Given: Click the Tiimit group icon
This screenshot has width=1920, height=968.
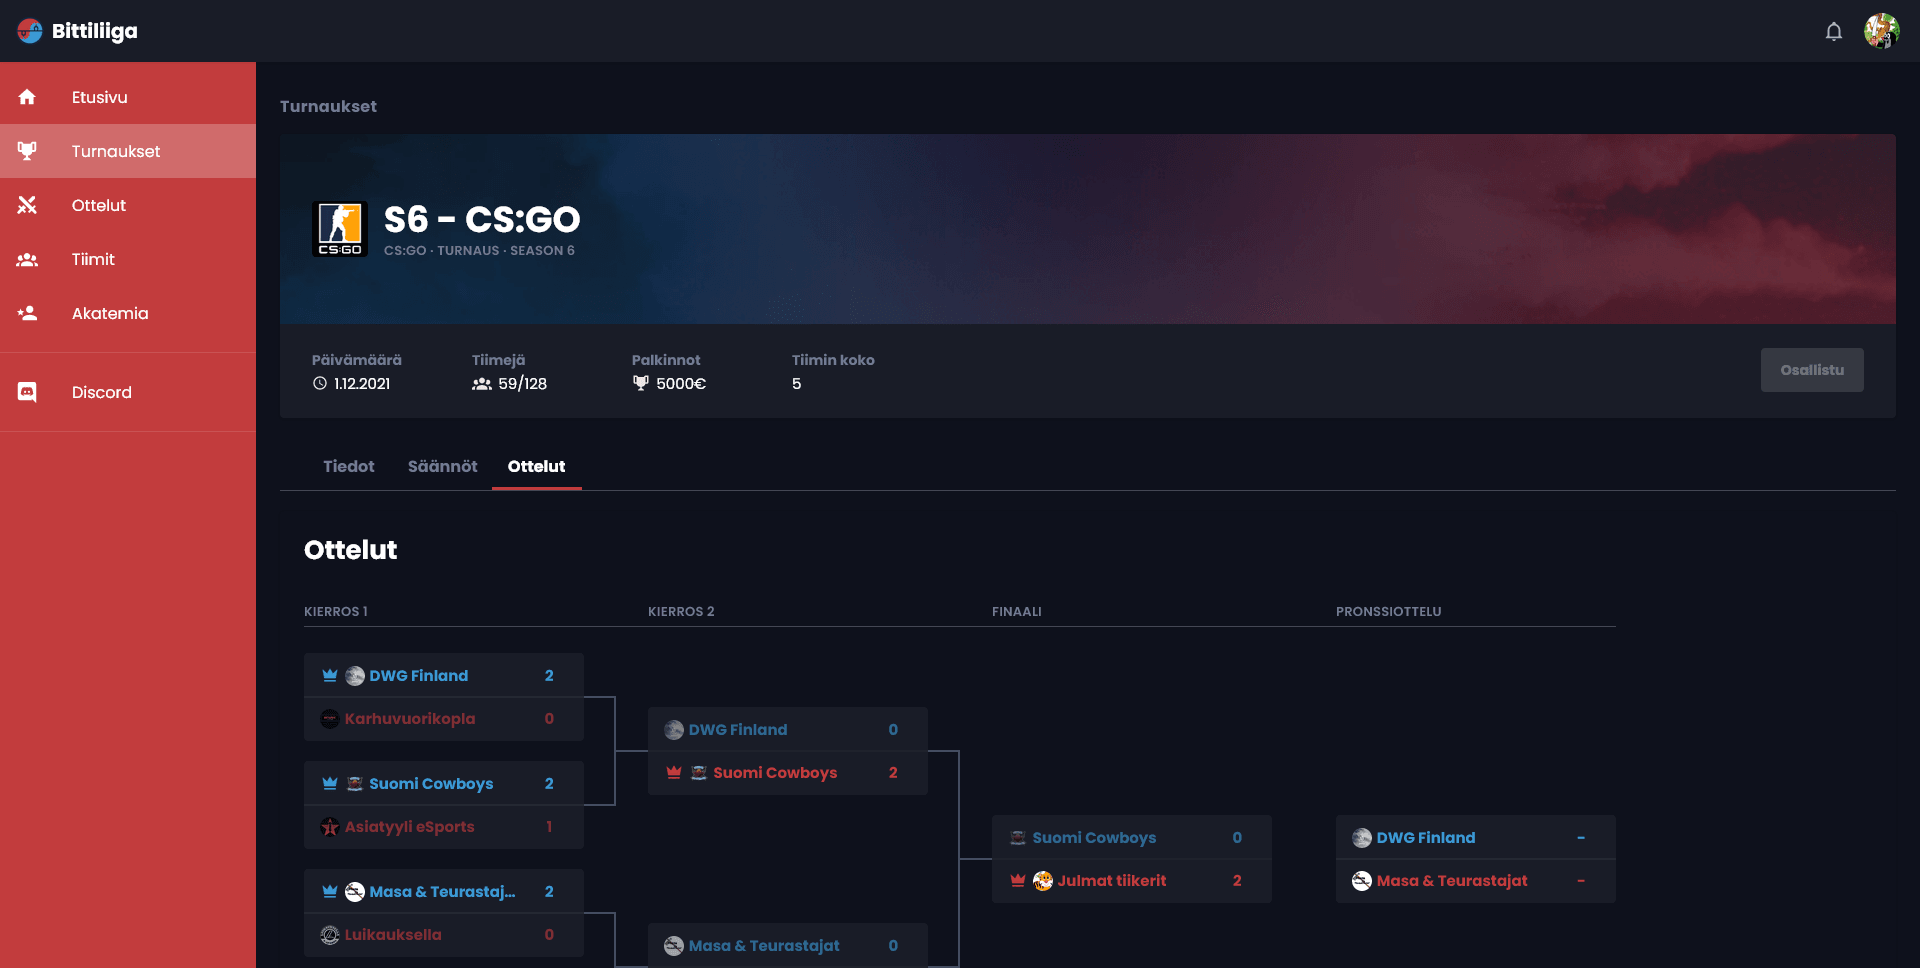Looking at the screenshot, I should (x=27, y=259).
